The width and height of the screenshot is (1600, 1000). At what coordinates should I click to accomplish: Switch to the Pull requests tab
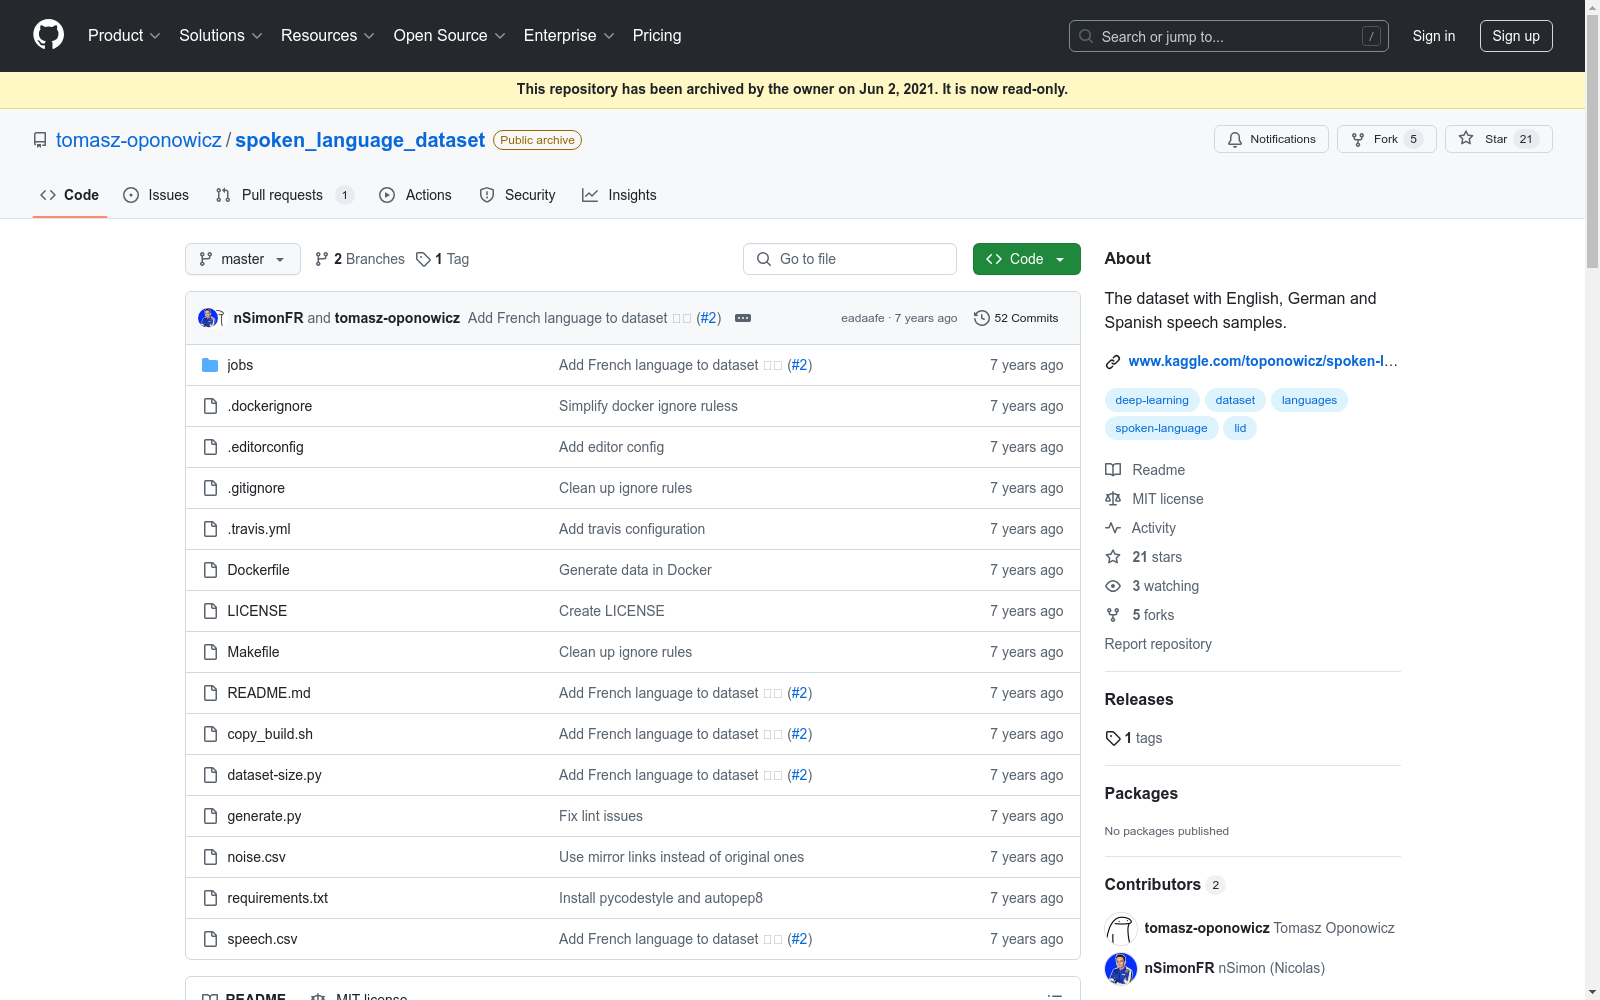[285, 195]
